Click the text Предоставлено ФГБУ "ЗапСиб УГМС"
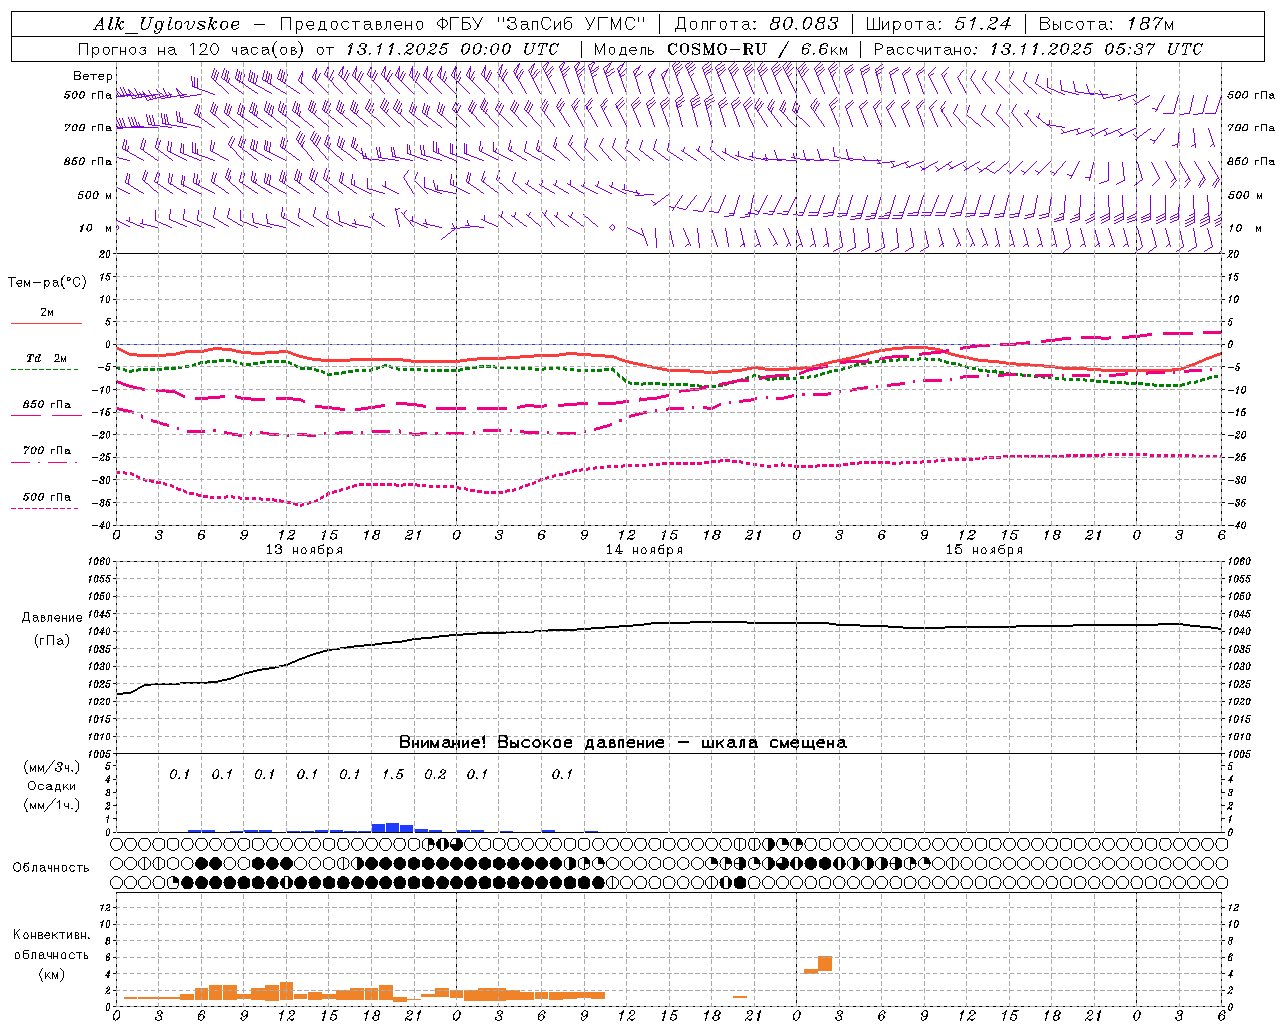The image size is (1280, 1024). coord(463,24)
